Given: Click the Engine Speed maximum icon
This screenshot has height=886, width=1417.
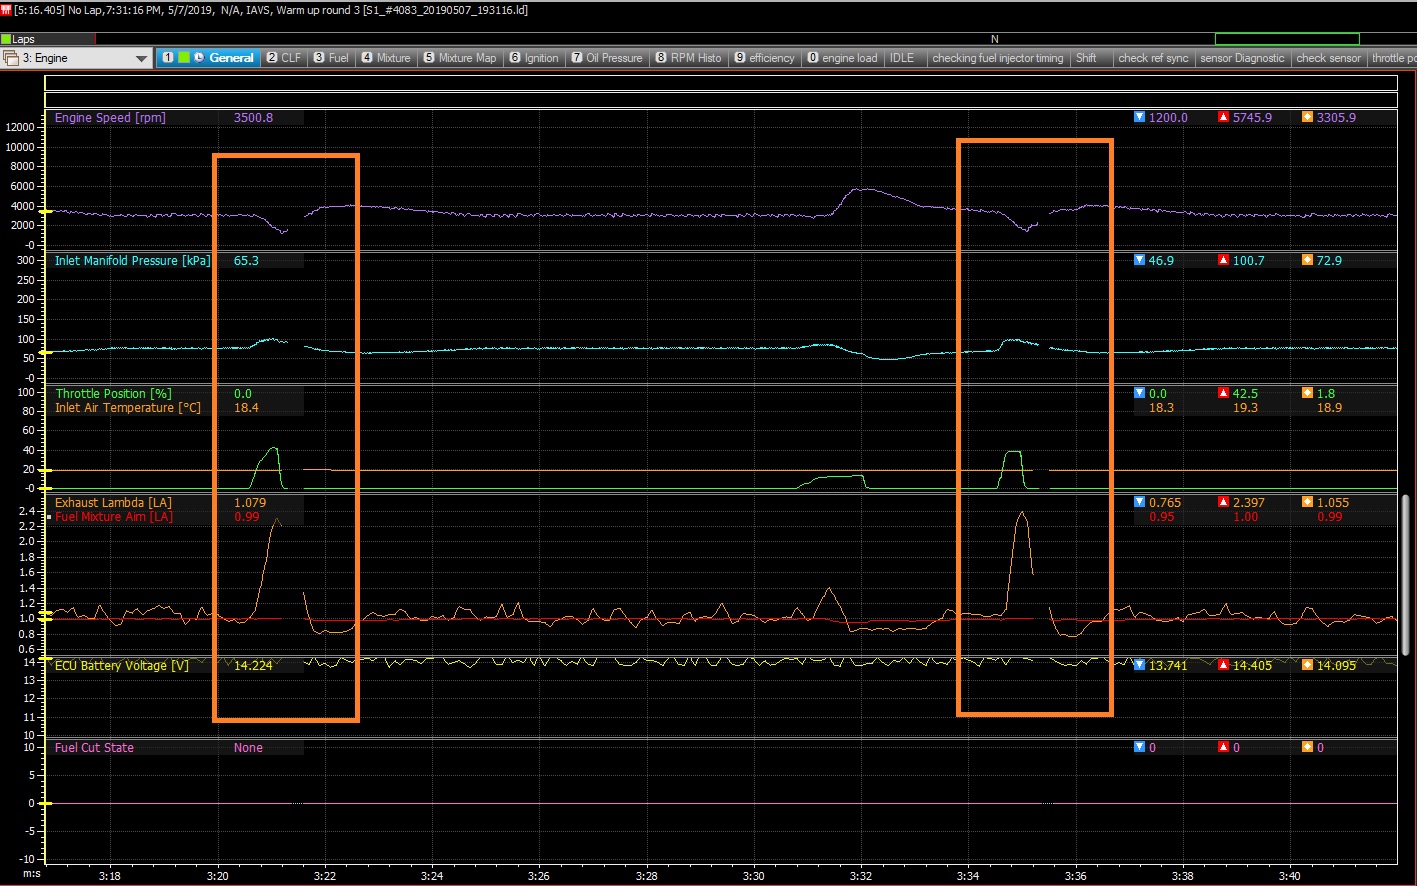Looking at the screenshot, I should (x=1223, y=117).
